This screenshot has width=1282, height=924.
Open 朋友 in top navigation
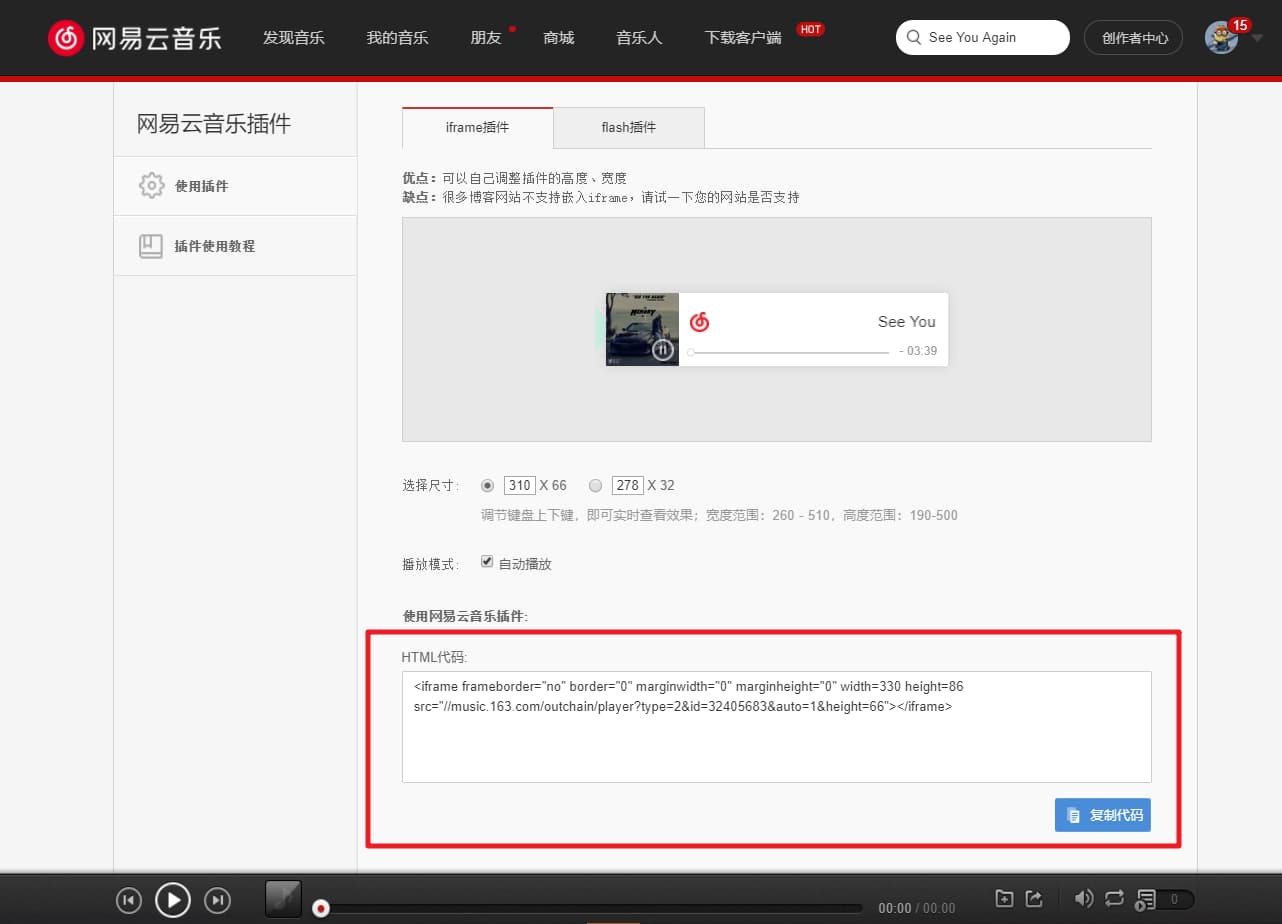point(486,38)
